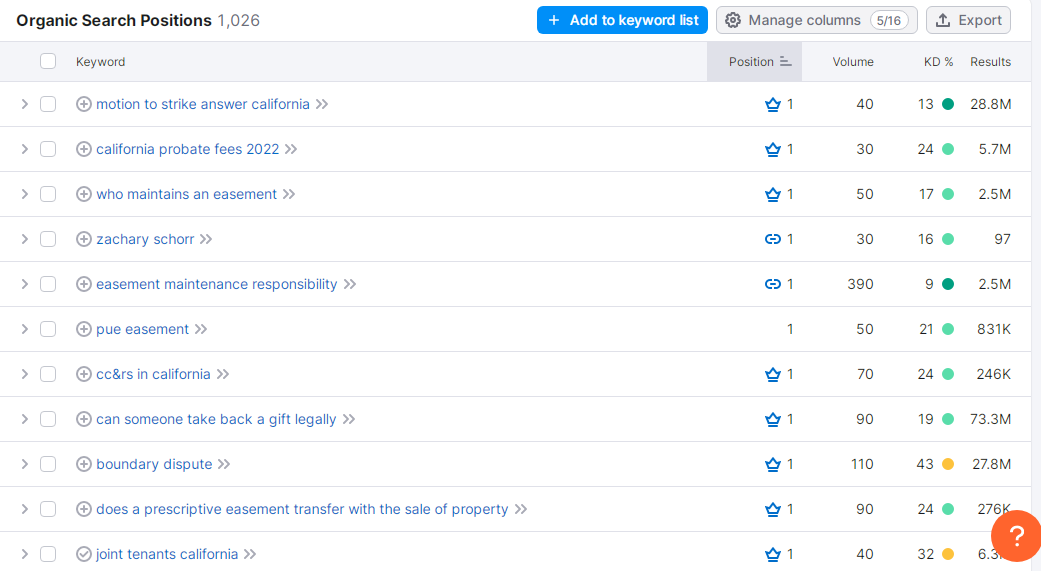Sort by the Keyword column header
Image resolution: width=1041 pixels, height=571 pixels.
[100, 62]
